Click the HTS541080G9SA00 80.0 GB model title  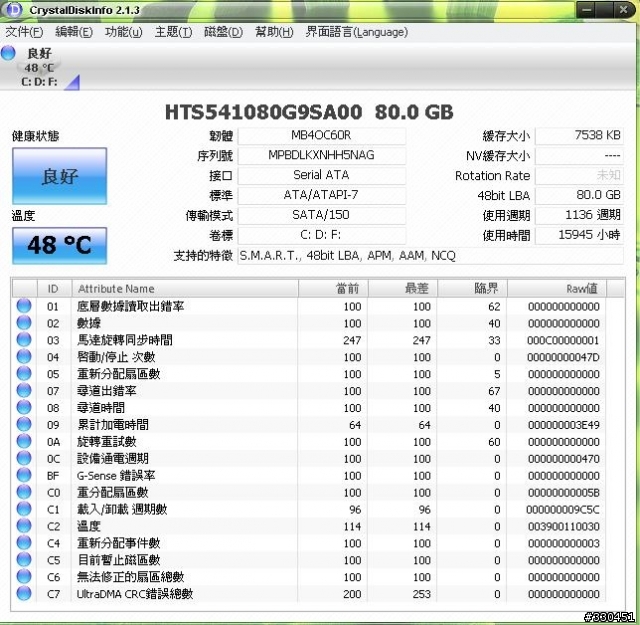309,112
